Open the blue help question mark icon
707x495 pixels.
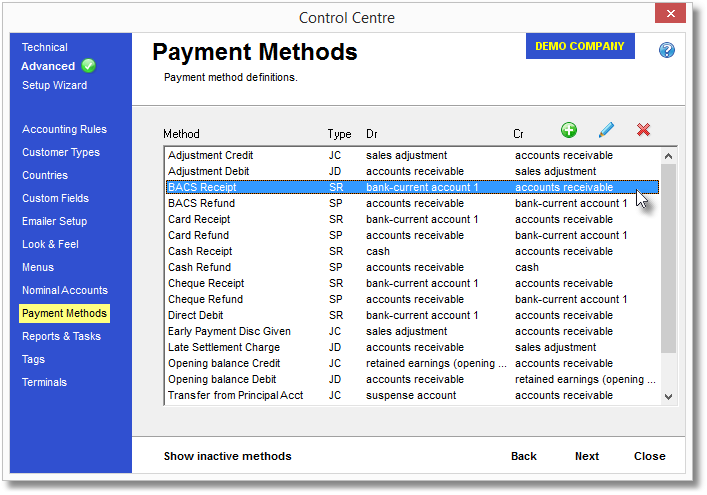666,50
